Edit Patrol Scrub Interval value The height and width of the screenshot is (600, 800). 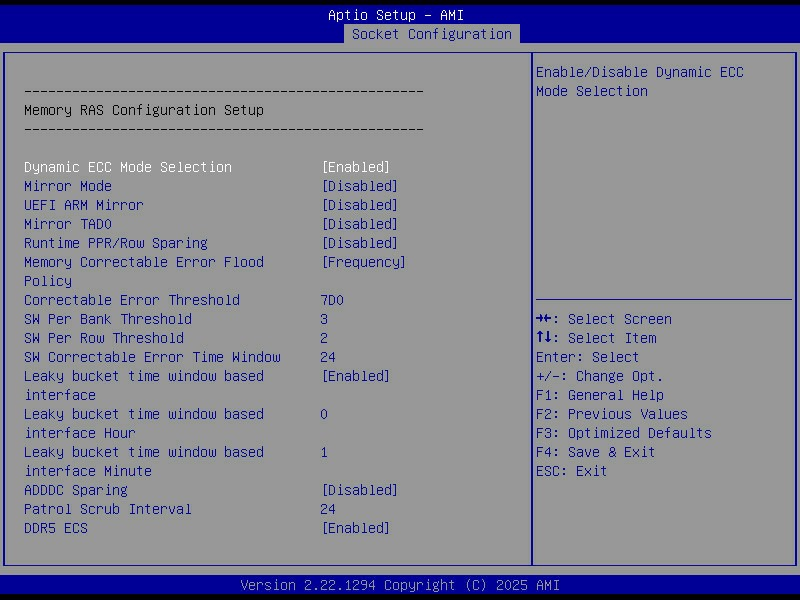coord(328,509)
